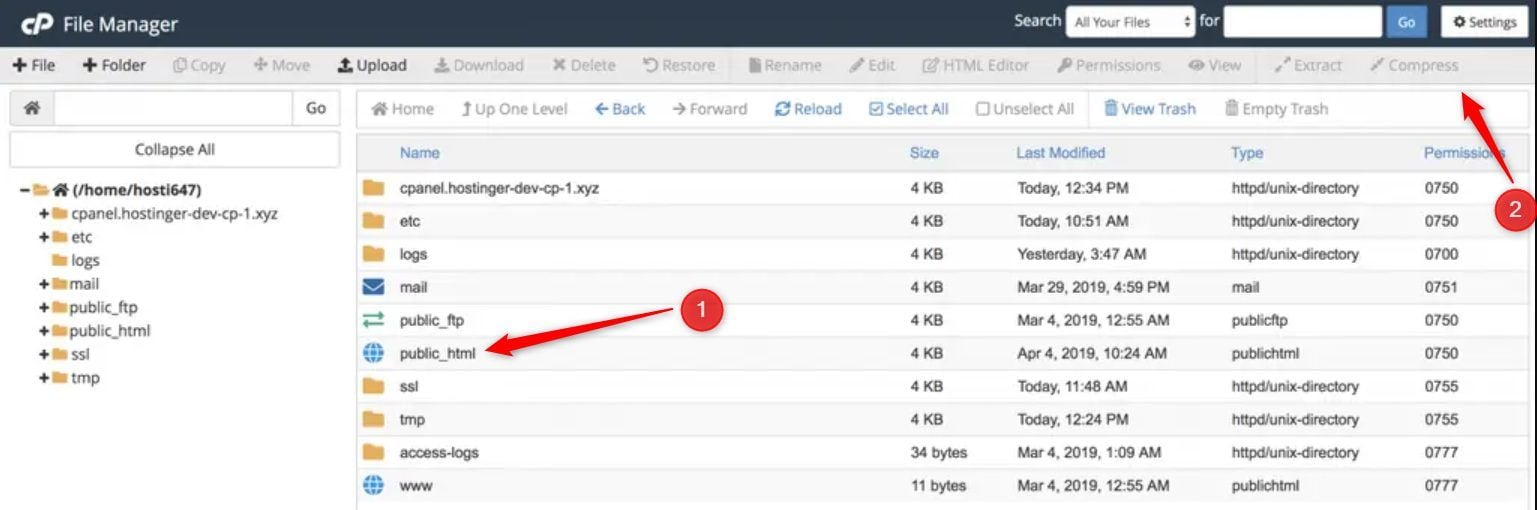
Task: Select the public_html file name
Action: [437, 353]
